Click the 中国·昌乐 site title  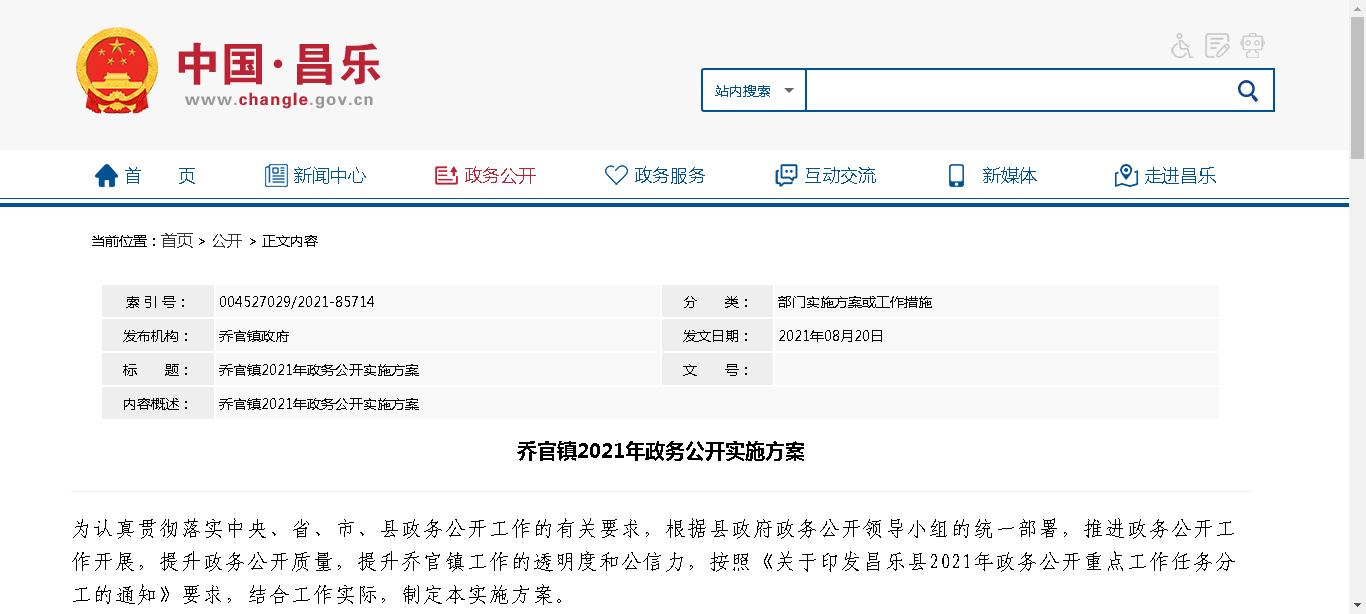click(279, 68)
